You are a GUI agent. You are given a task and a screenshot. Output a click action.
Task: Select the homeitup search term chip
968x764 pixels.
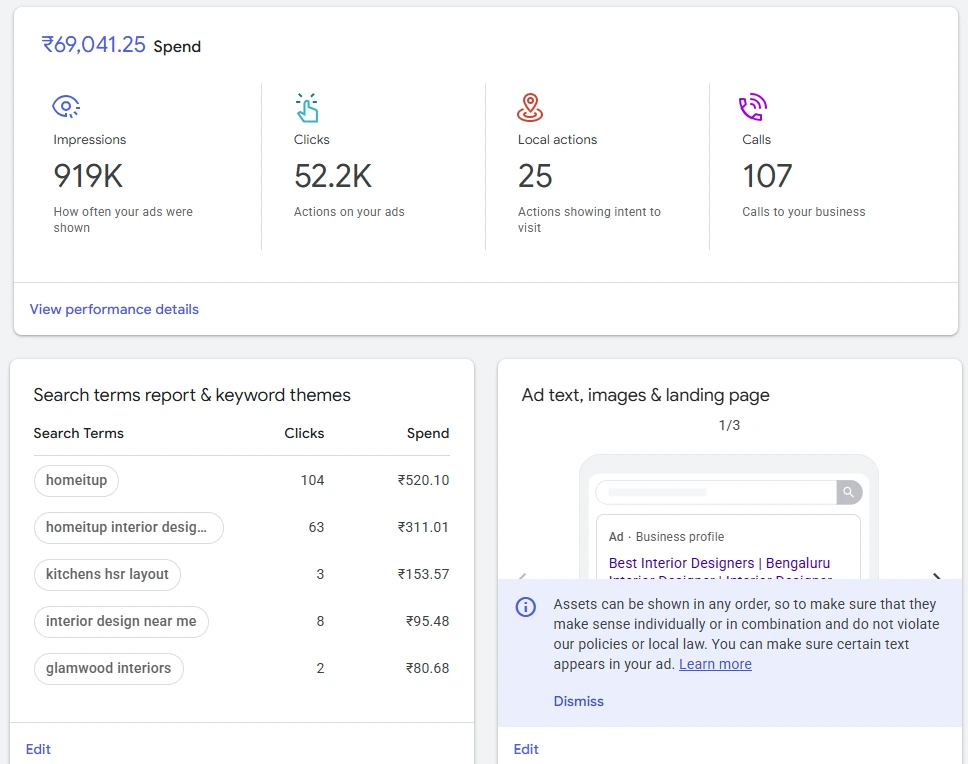click(77, 480)
